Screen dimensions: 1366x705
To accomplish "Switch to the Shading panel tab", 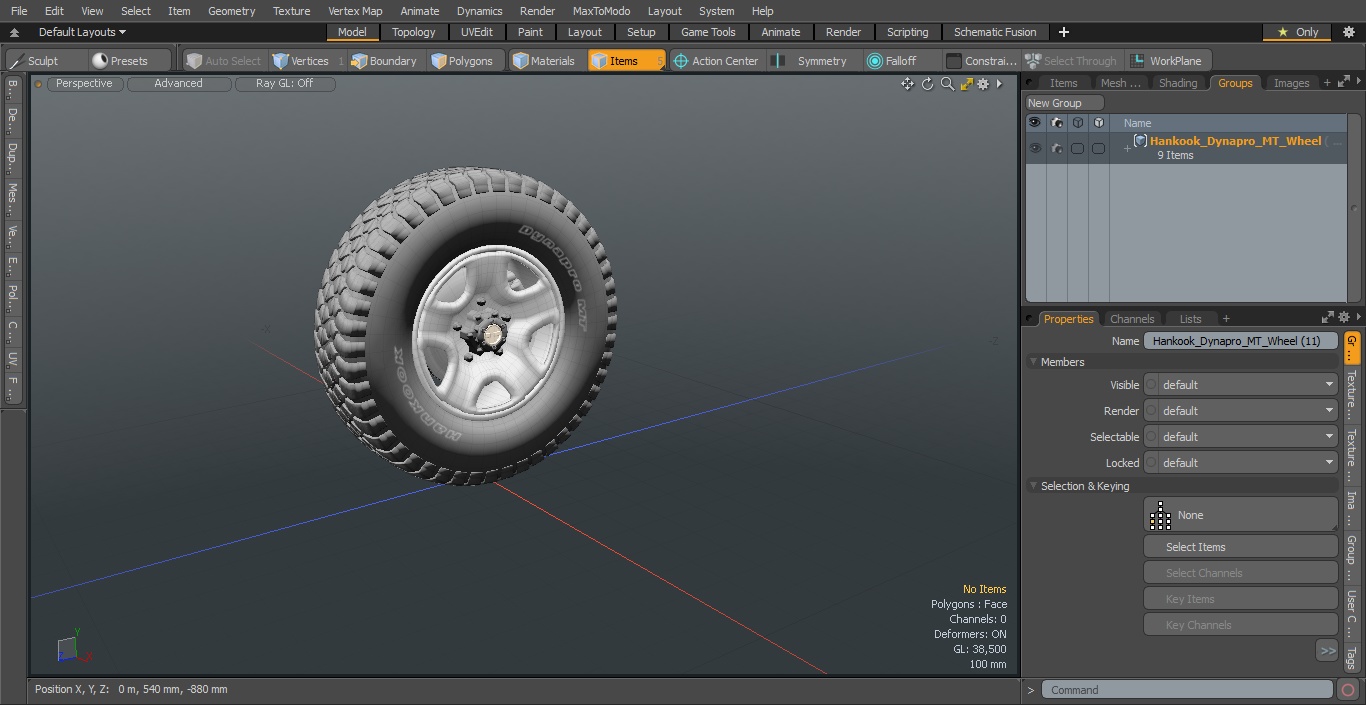I will click(x=1177, y=83).
